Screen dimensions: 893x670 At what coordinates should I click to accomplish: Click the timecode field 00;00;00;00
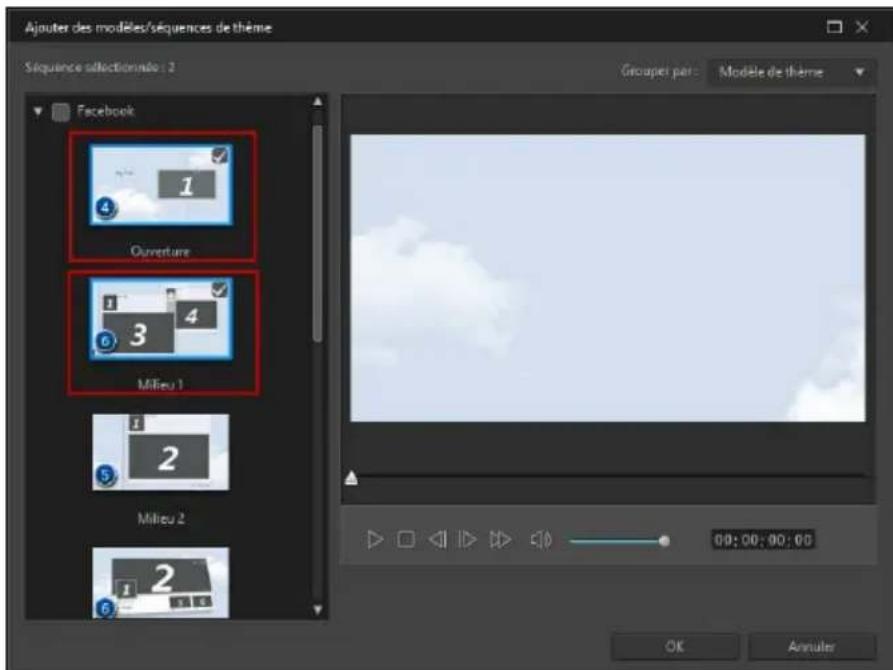point(762,540)
